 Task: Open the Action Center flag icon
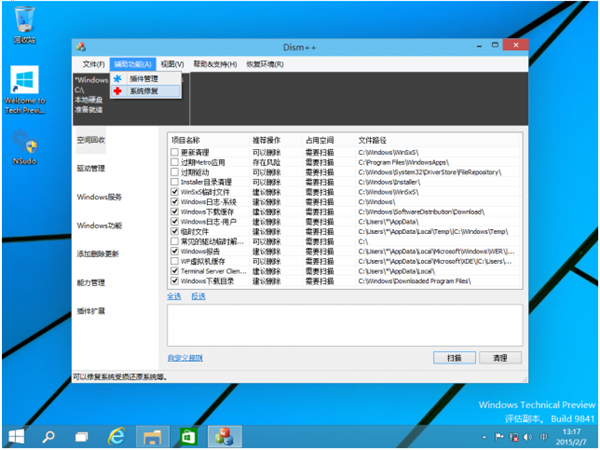tap(499, 437)
